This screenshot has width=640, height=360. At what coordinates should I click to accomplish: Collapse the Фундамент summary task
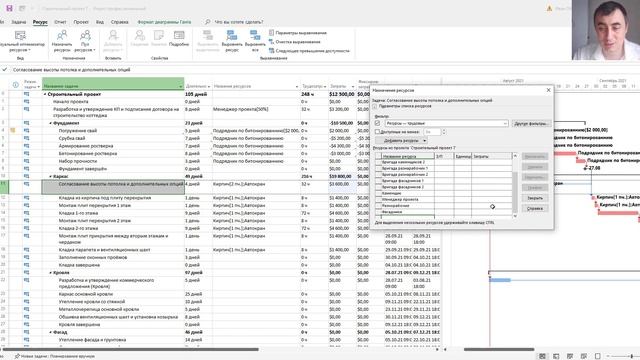51,123
